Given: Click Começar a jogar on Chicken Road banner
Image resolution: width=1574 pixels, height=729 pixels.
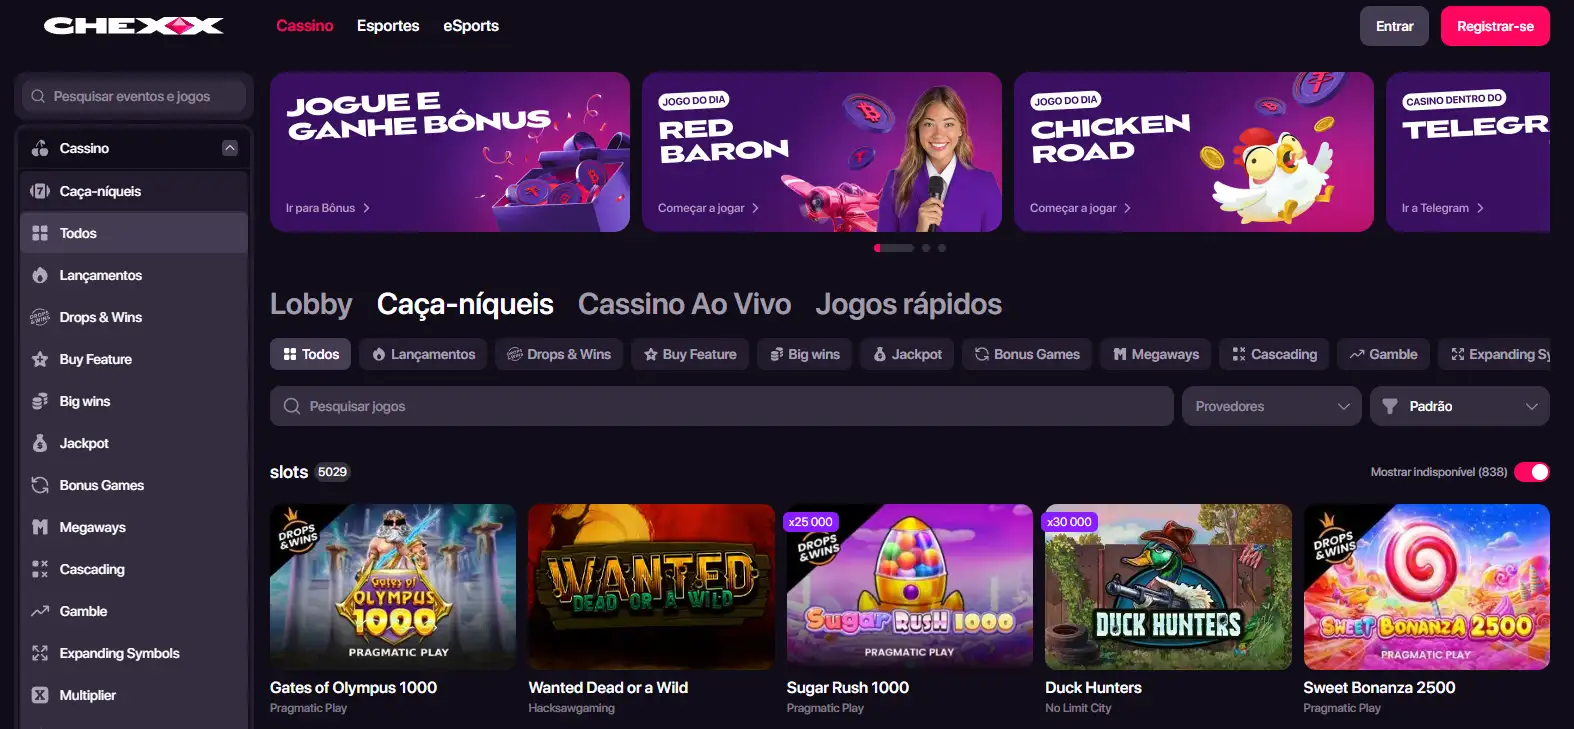Looking at the screenshot, I should (x=1081, y=208).
